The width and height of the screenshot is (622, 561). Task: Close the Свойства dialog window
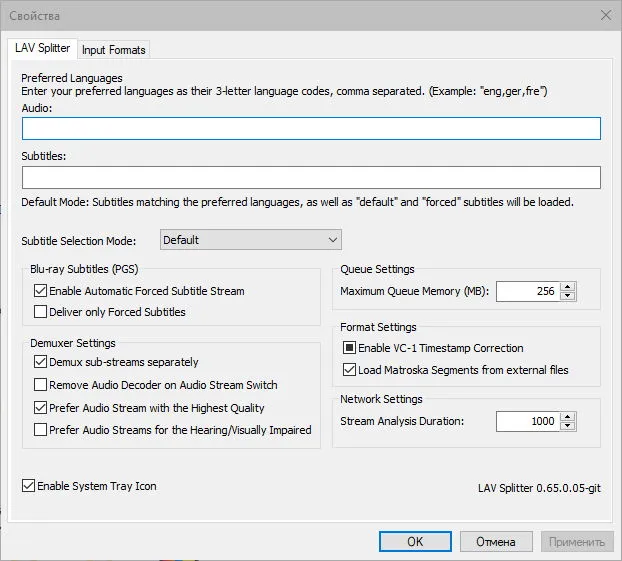click(x=606, y=15)
